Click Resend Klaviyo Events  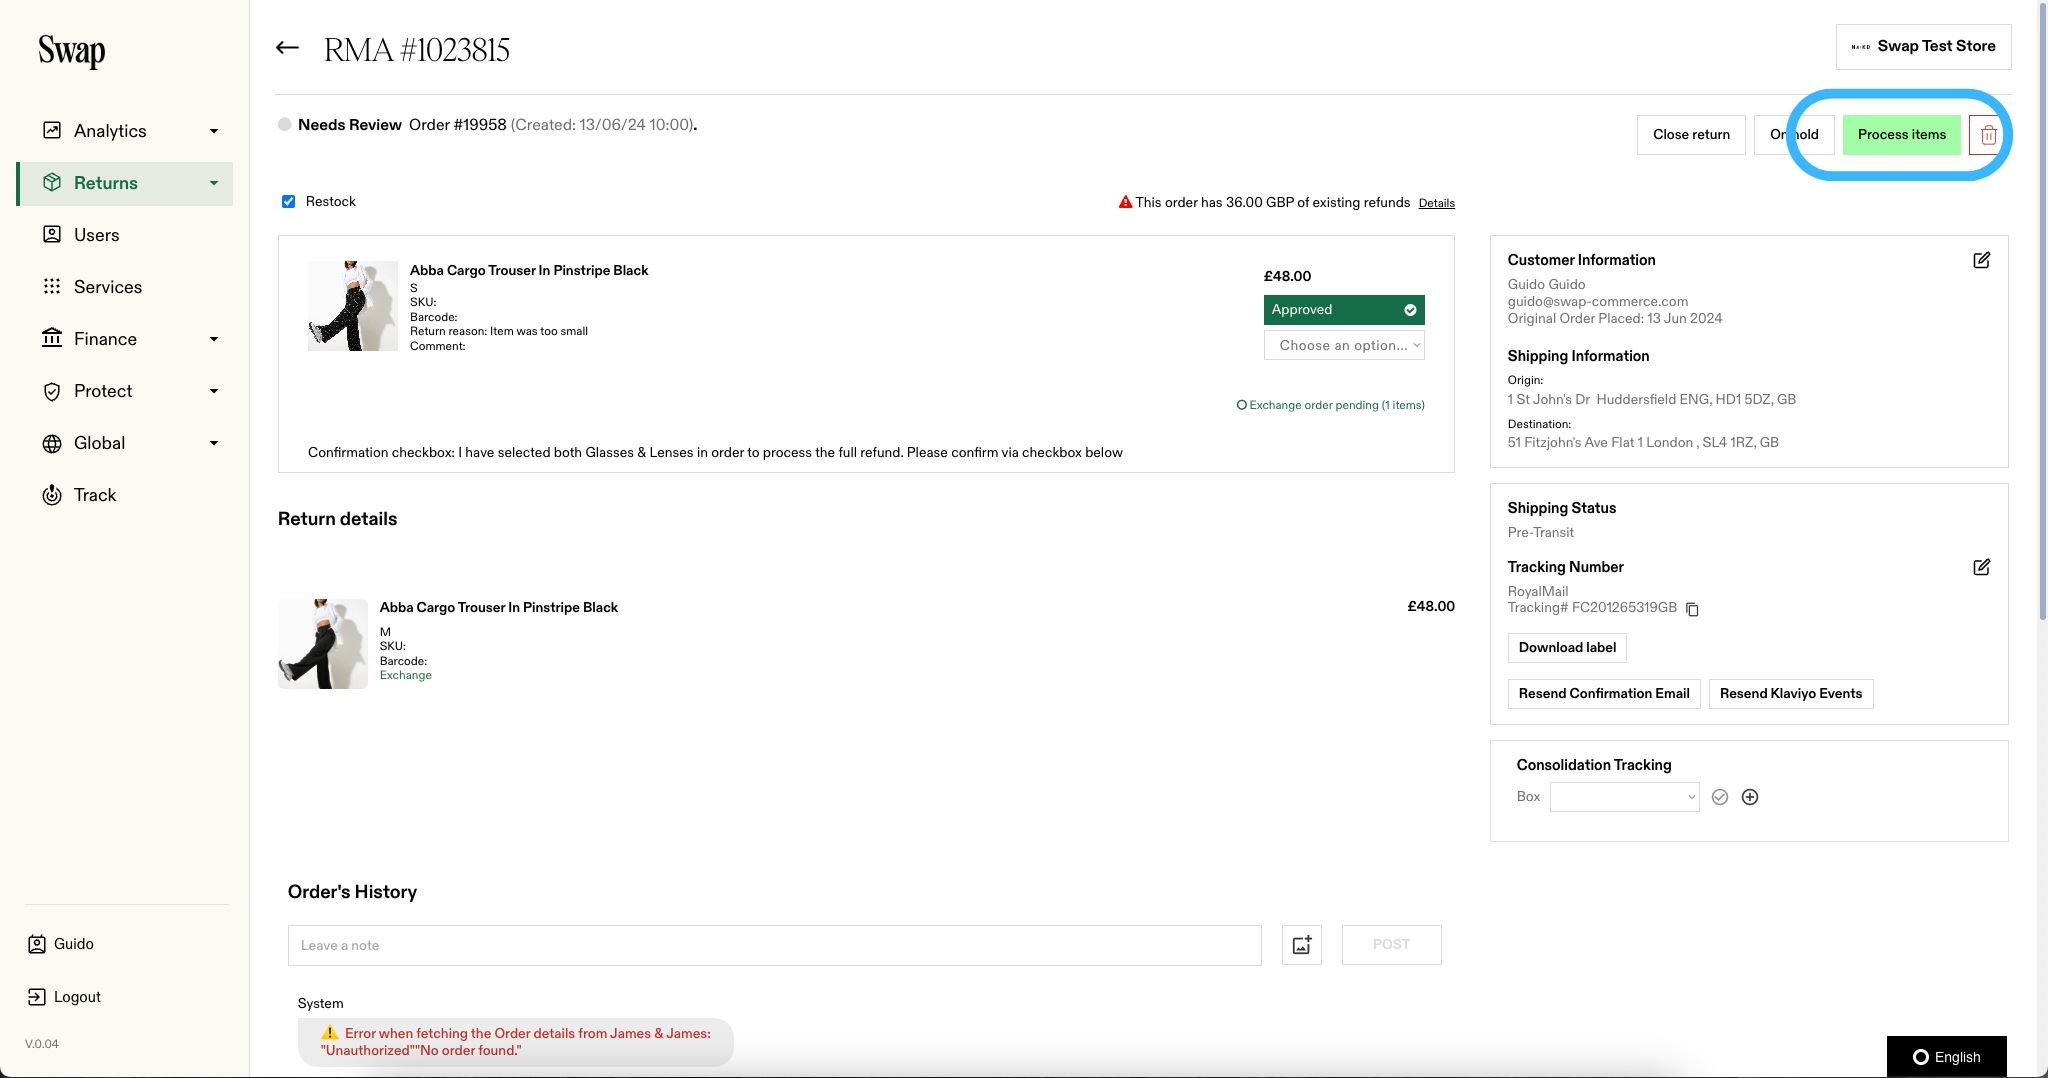(x=1791, y=694)
